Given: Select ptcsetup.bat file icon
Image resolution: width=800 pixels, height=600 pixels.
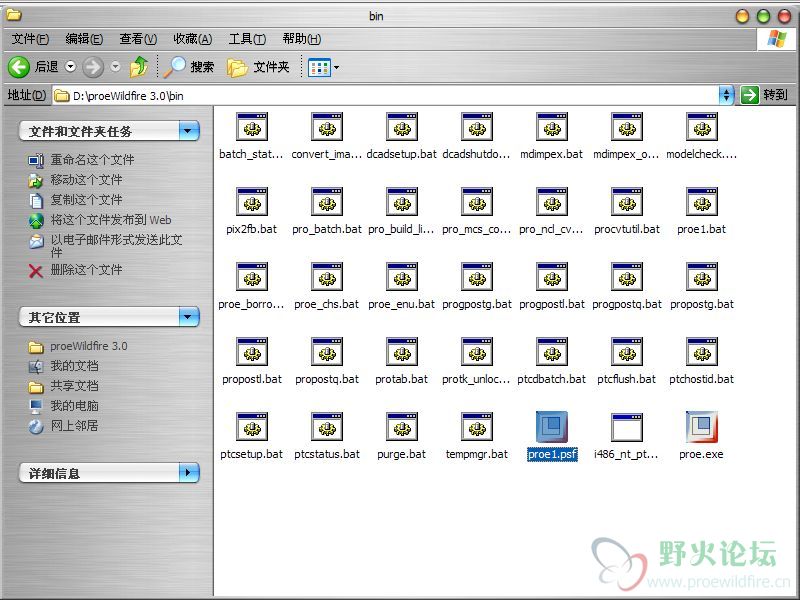Looking at the screenshot, I should 252,427.
